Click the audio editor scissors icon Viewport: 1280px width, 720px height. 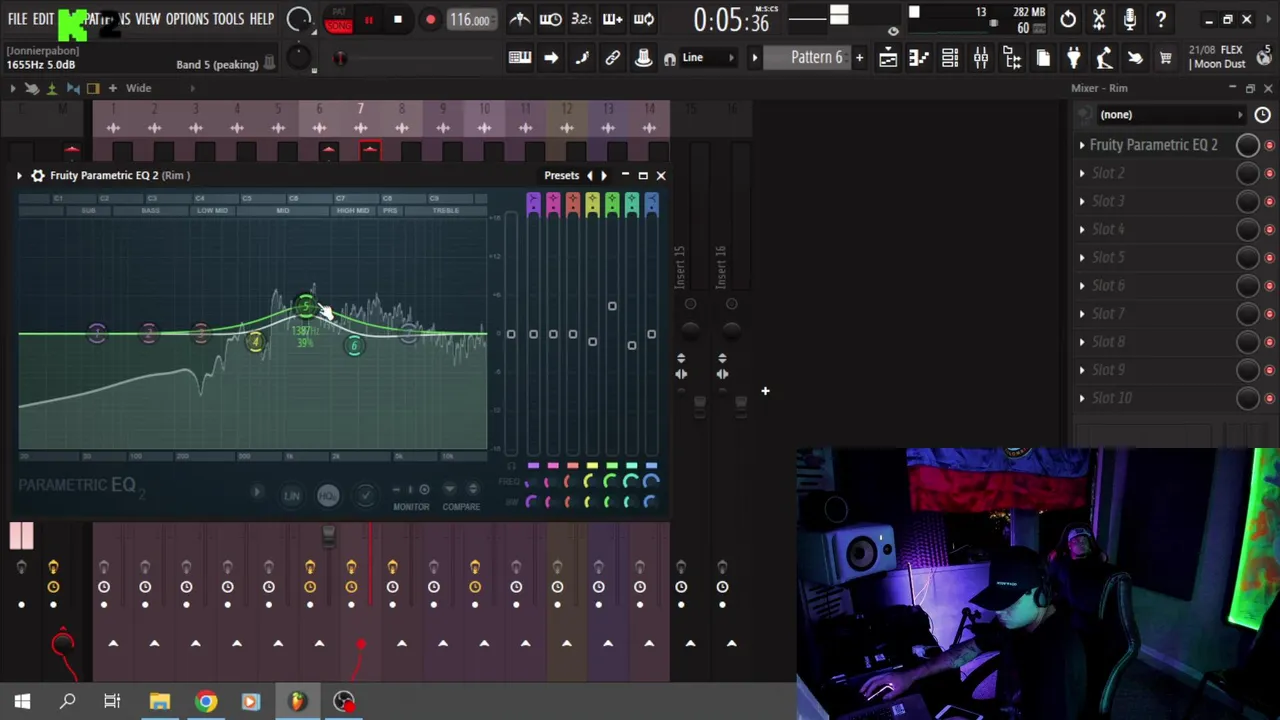coord(1099,19)
